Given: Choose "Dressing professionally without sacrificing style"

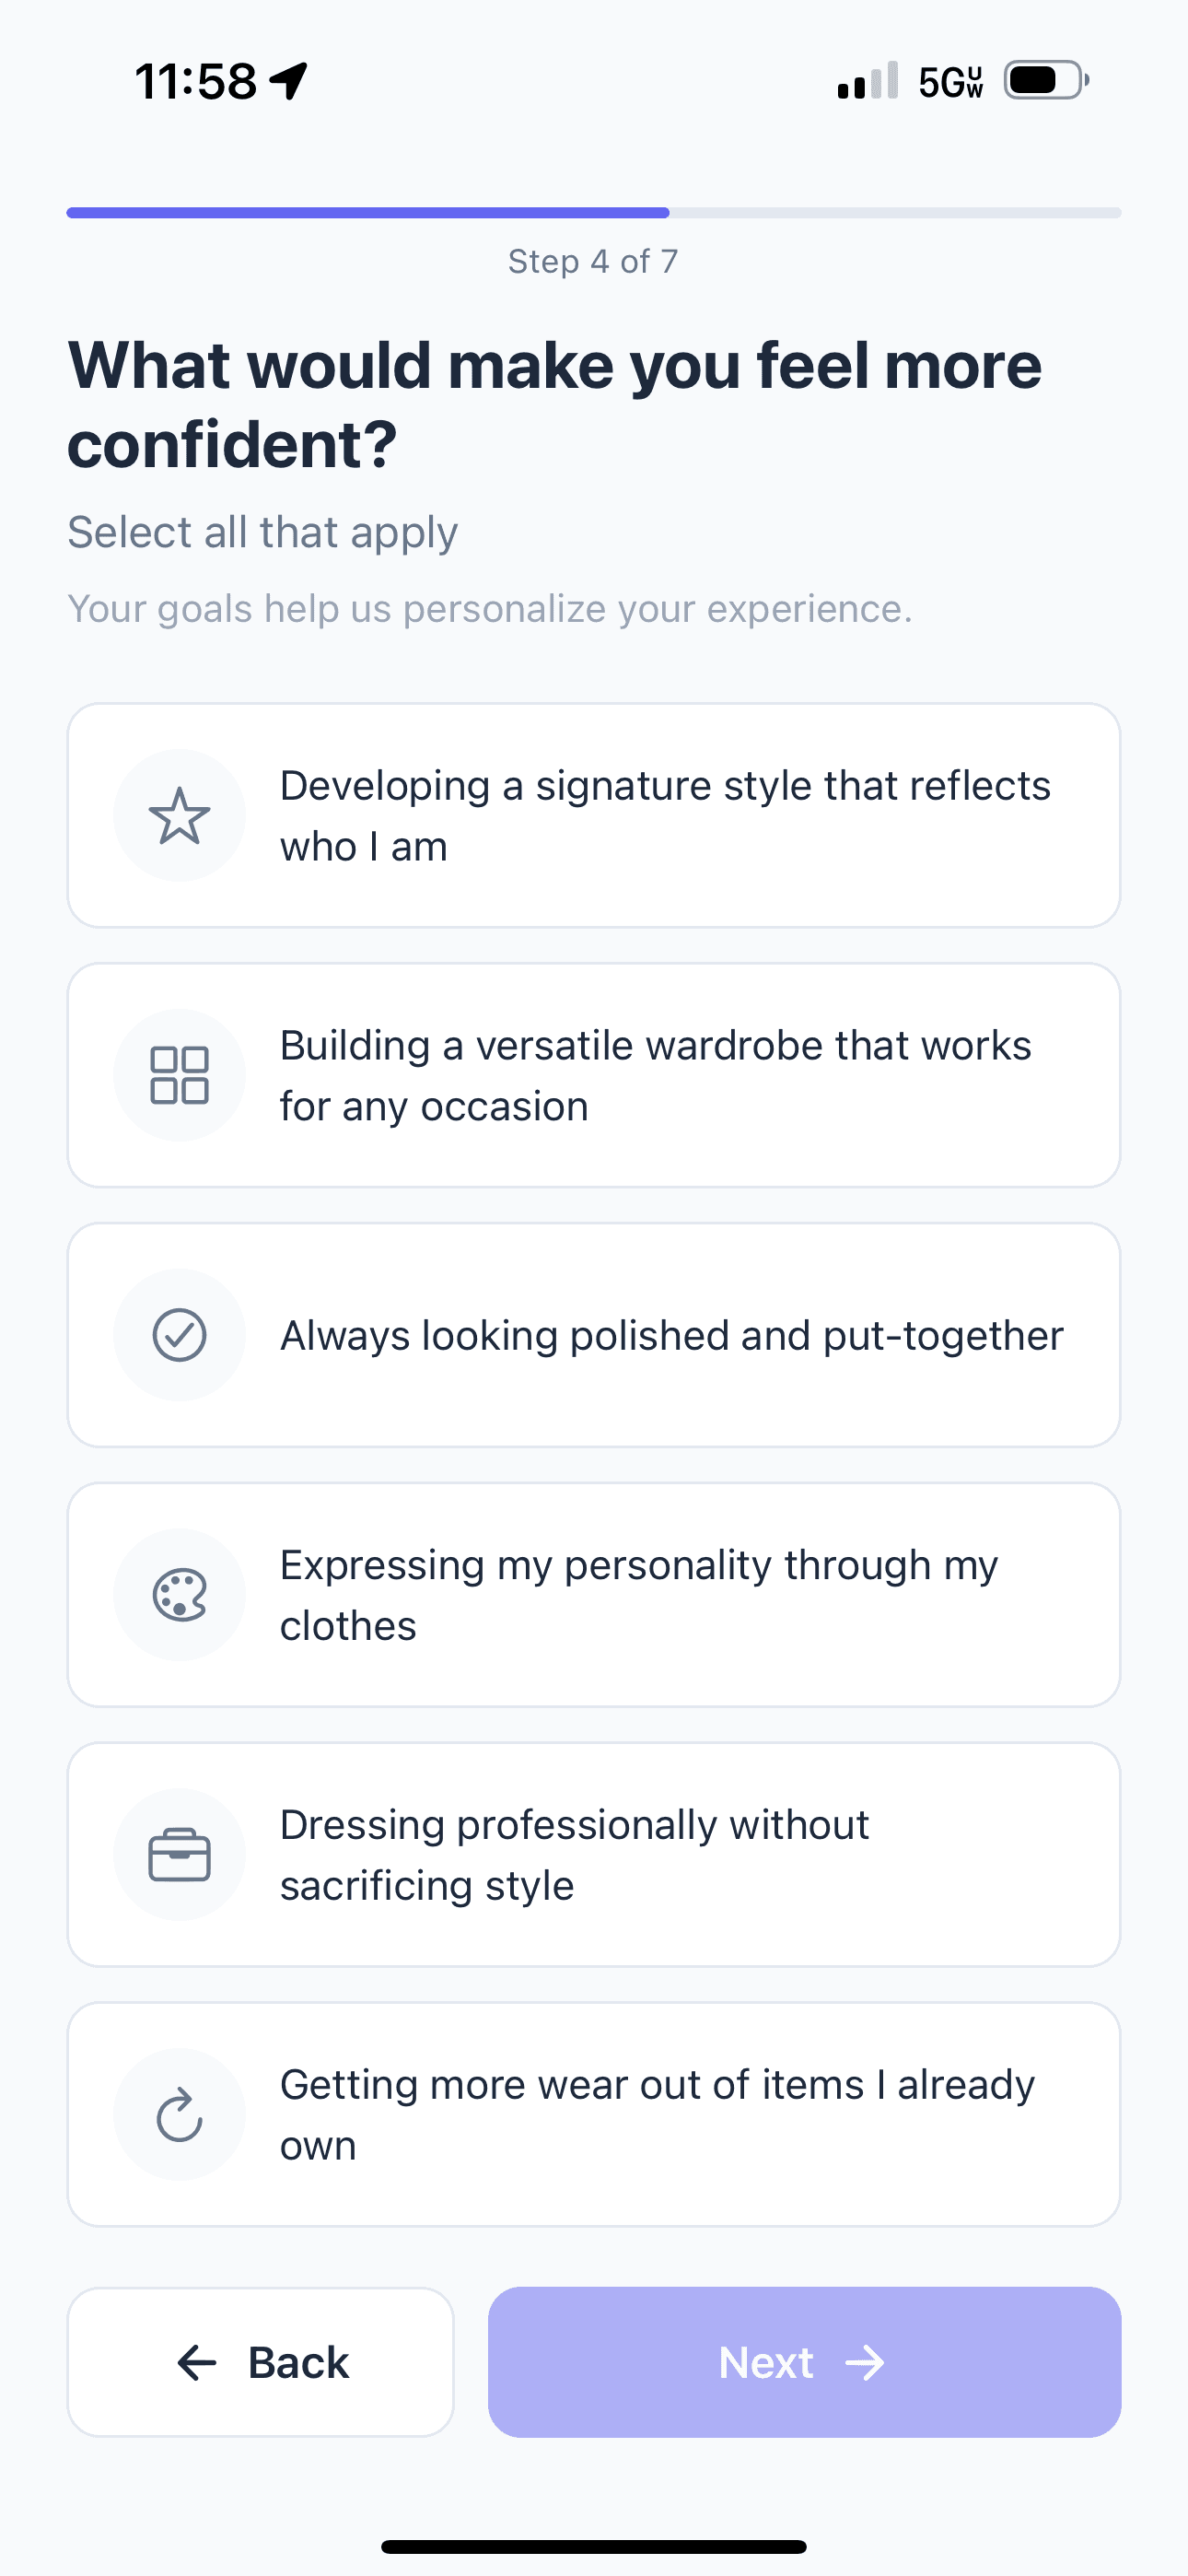Looking at the screenshot, I should point(574,1855).
